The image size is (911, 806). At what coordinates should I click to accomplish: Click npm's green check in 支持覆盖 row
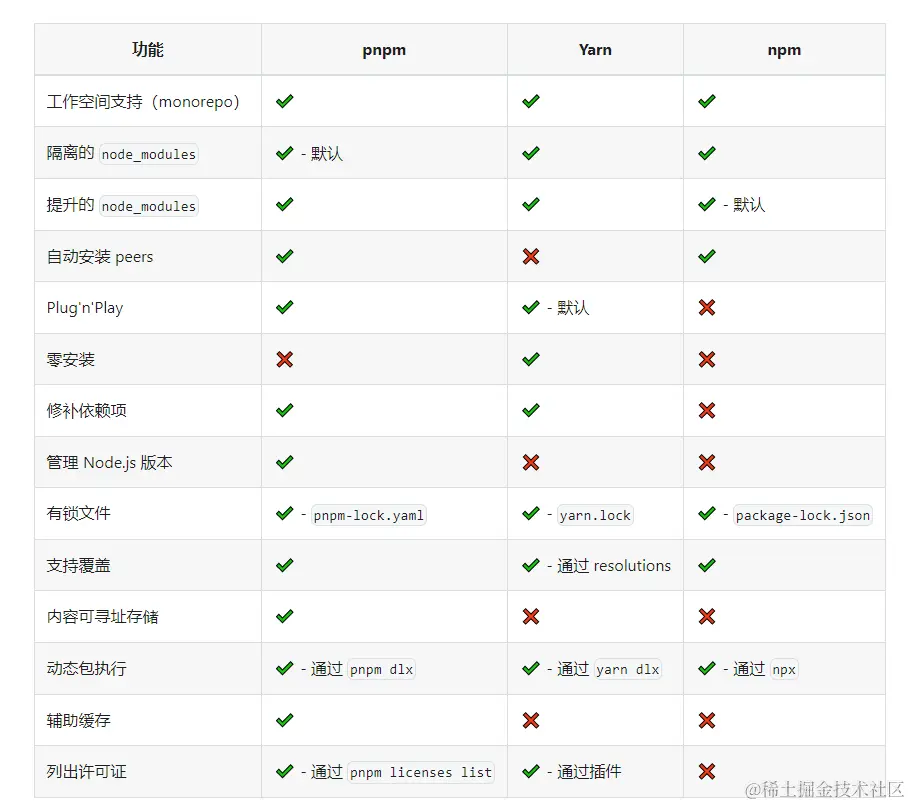(x=707, y=565)
